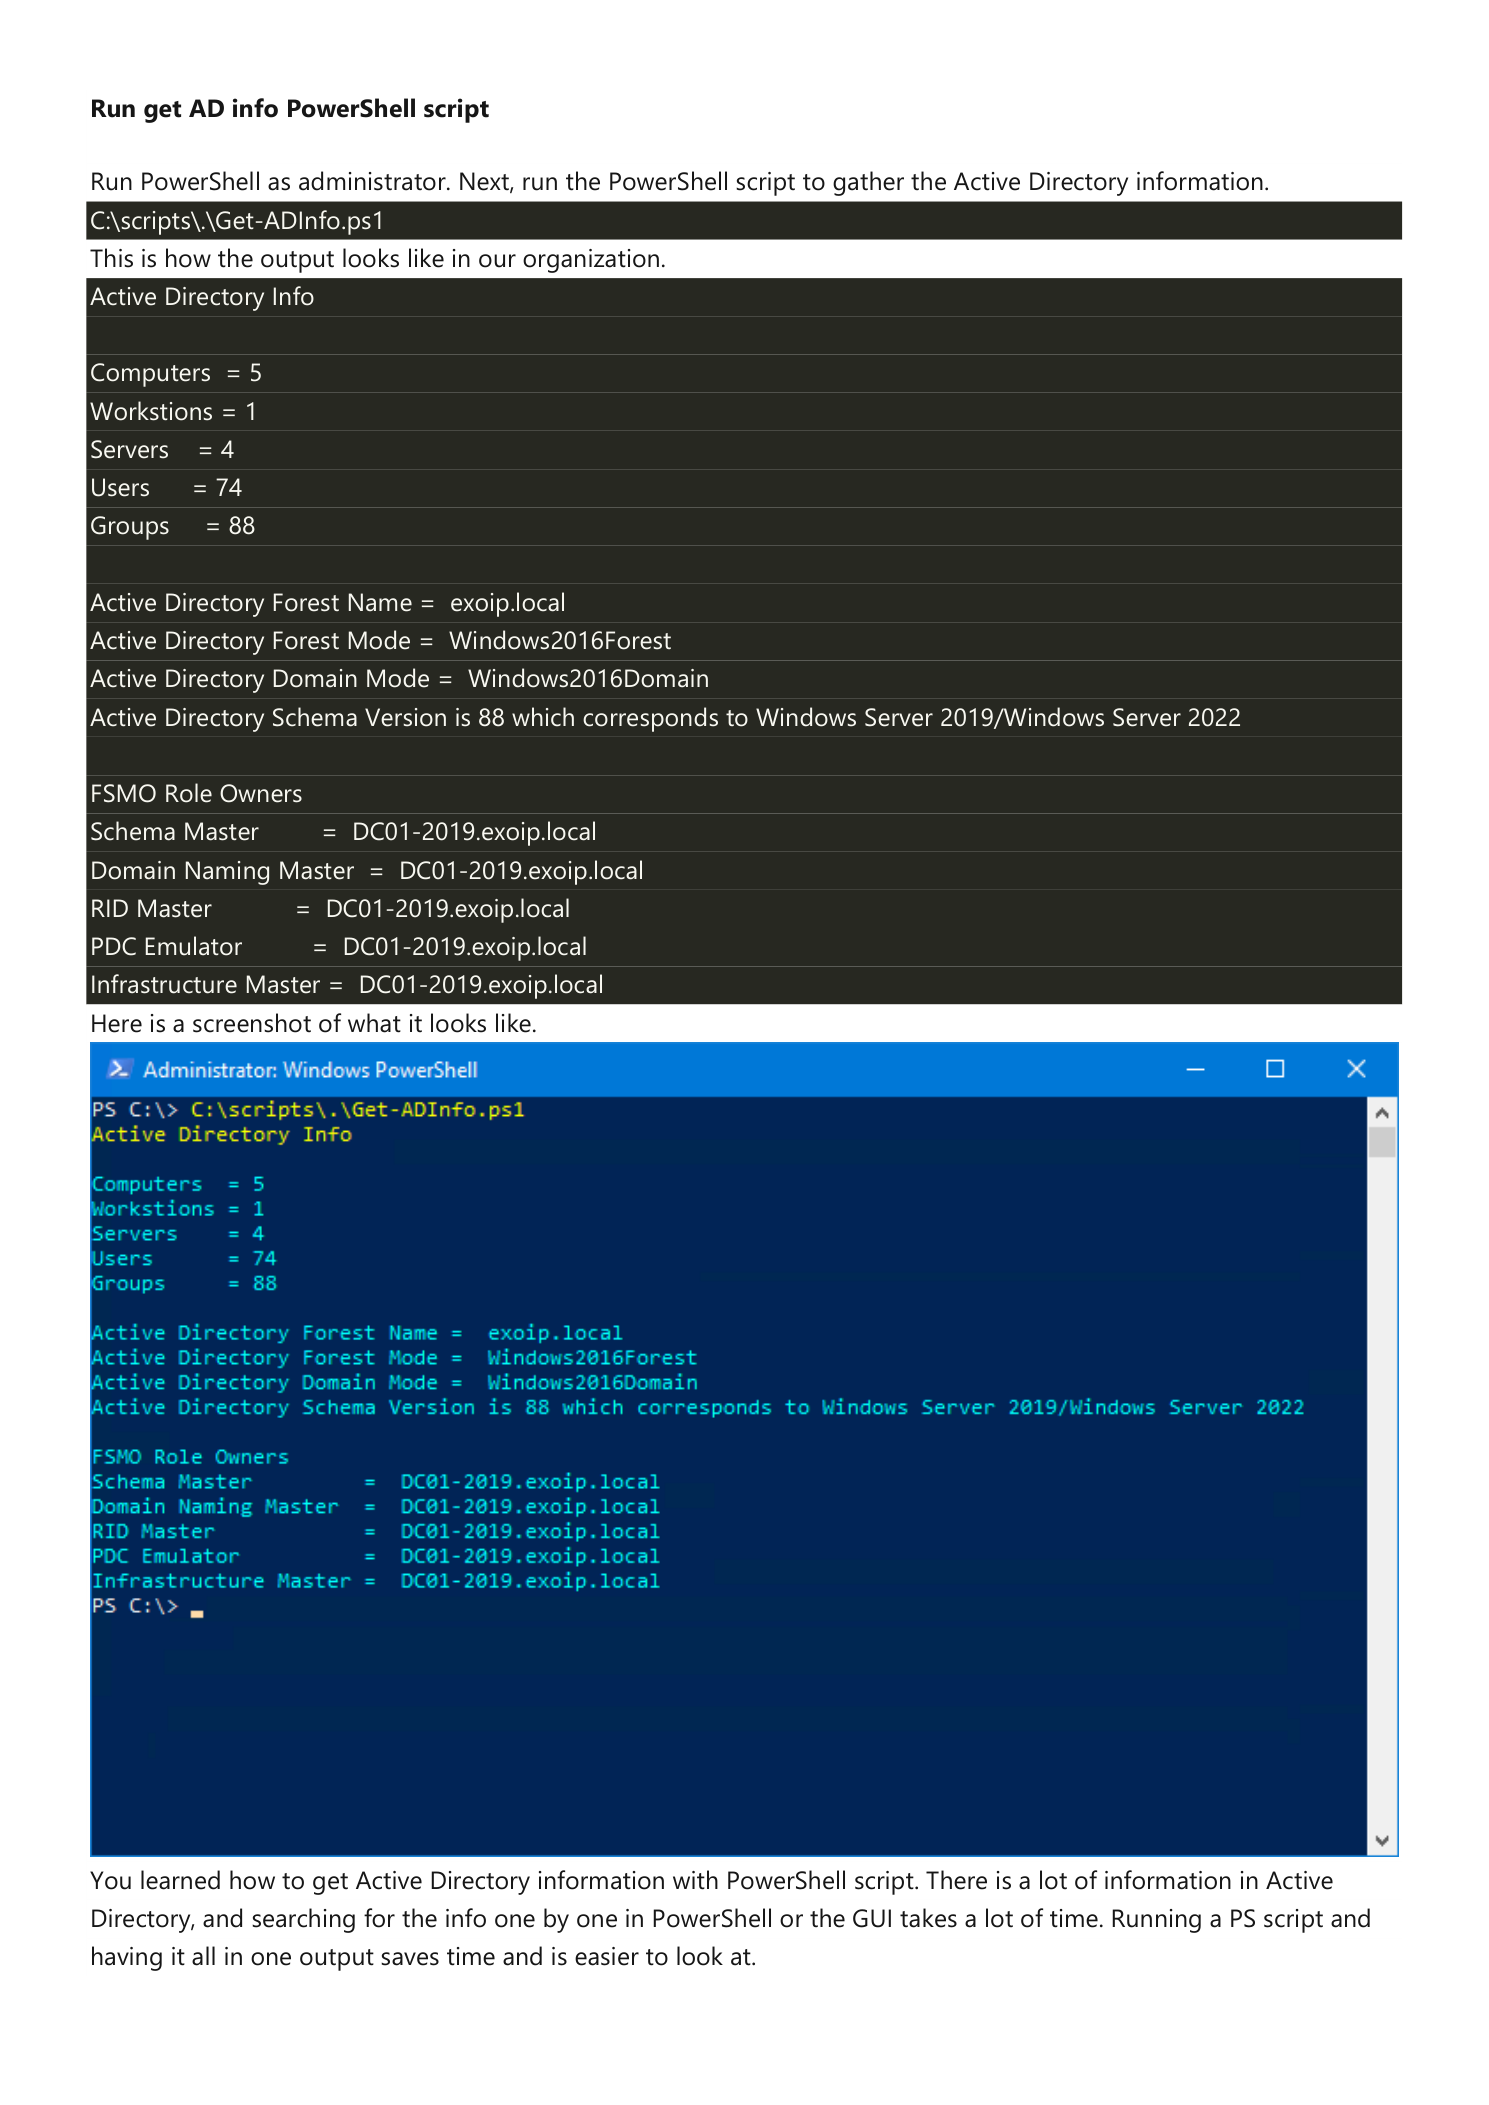Click 'Users = 74' in the PowerShell output
This screenshot has height=2105, width=1489.
pyautogui.click(x=184, y=1259)
